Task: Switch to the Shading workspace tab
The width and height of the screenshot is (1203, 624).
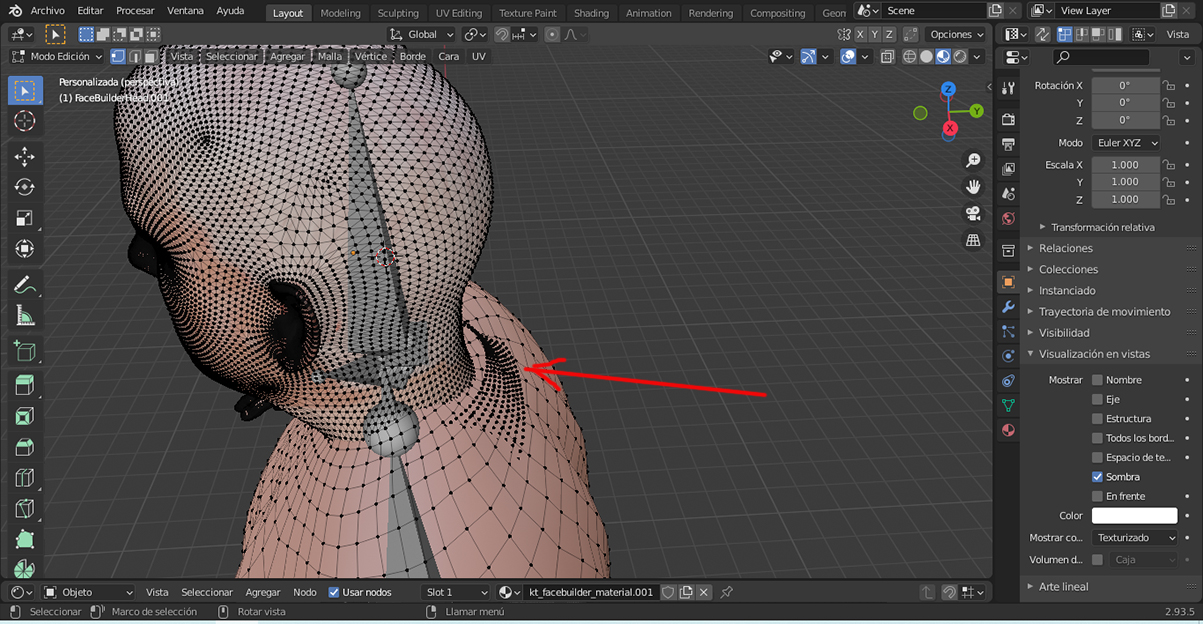Action: 591,13
